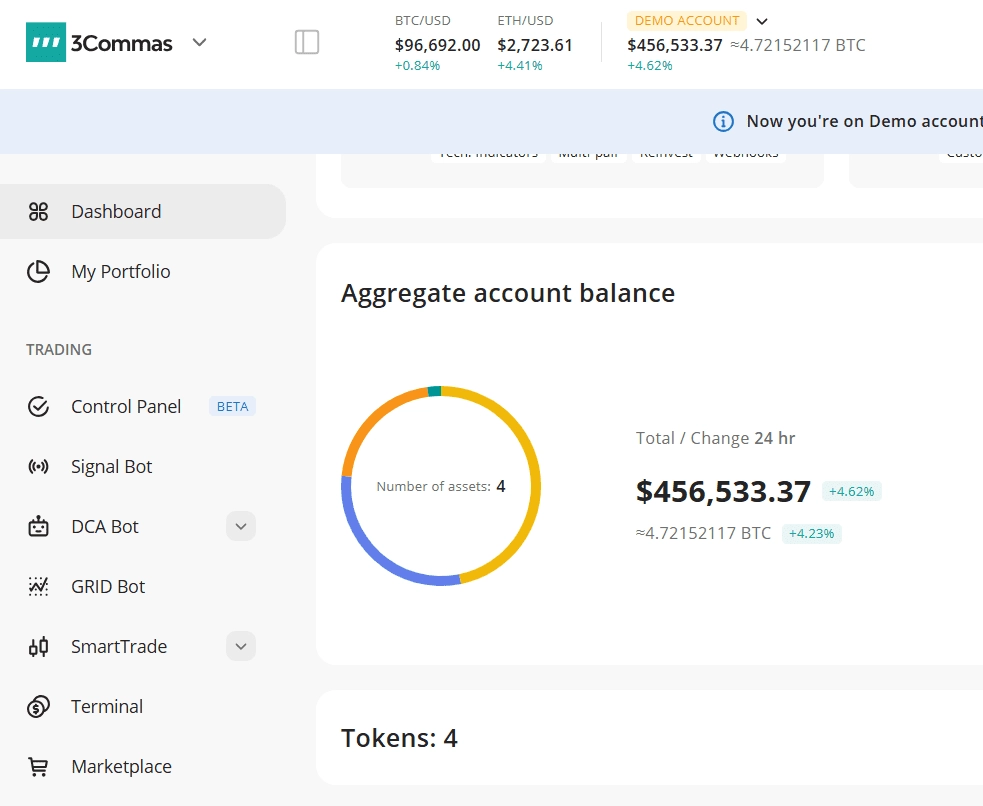The height and width of the screenshot is (806, 983).
Task: Click the header ≈4.72152117 BTC value
Action: tap(797, 45)
